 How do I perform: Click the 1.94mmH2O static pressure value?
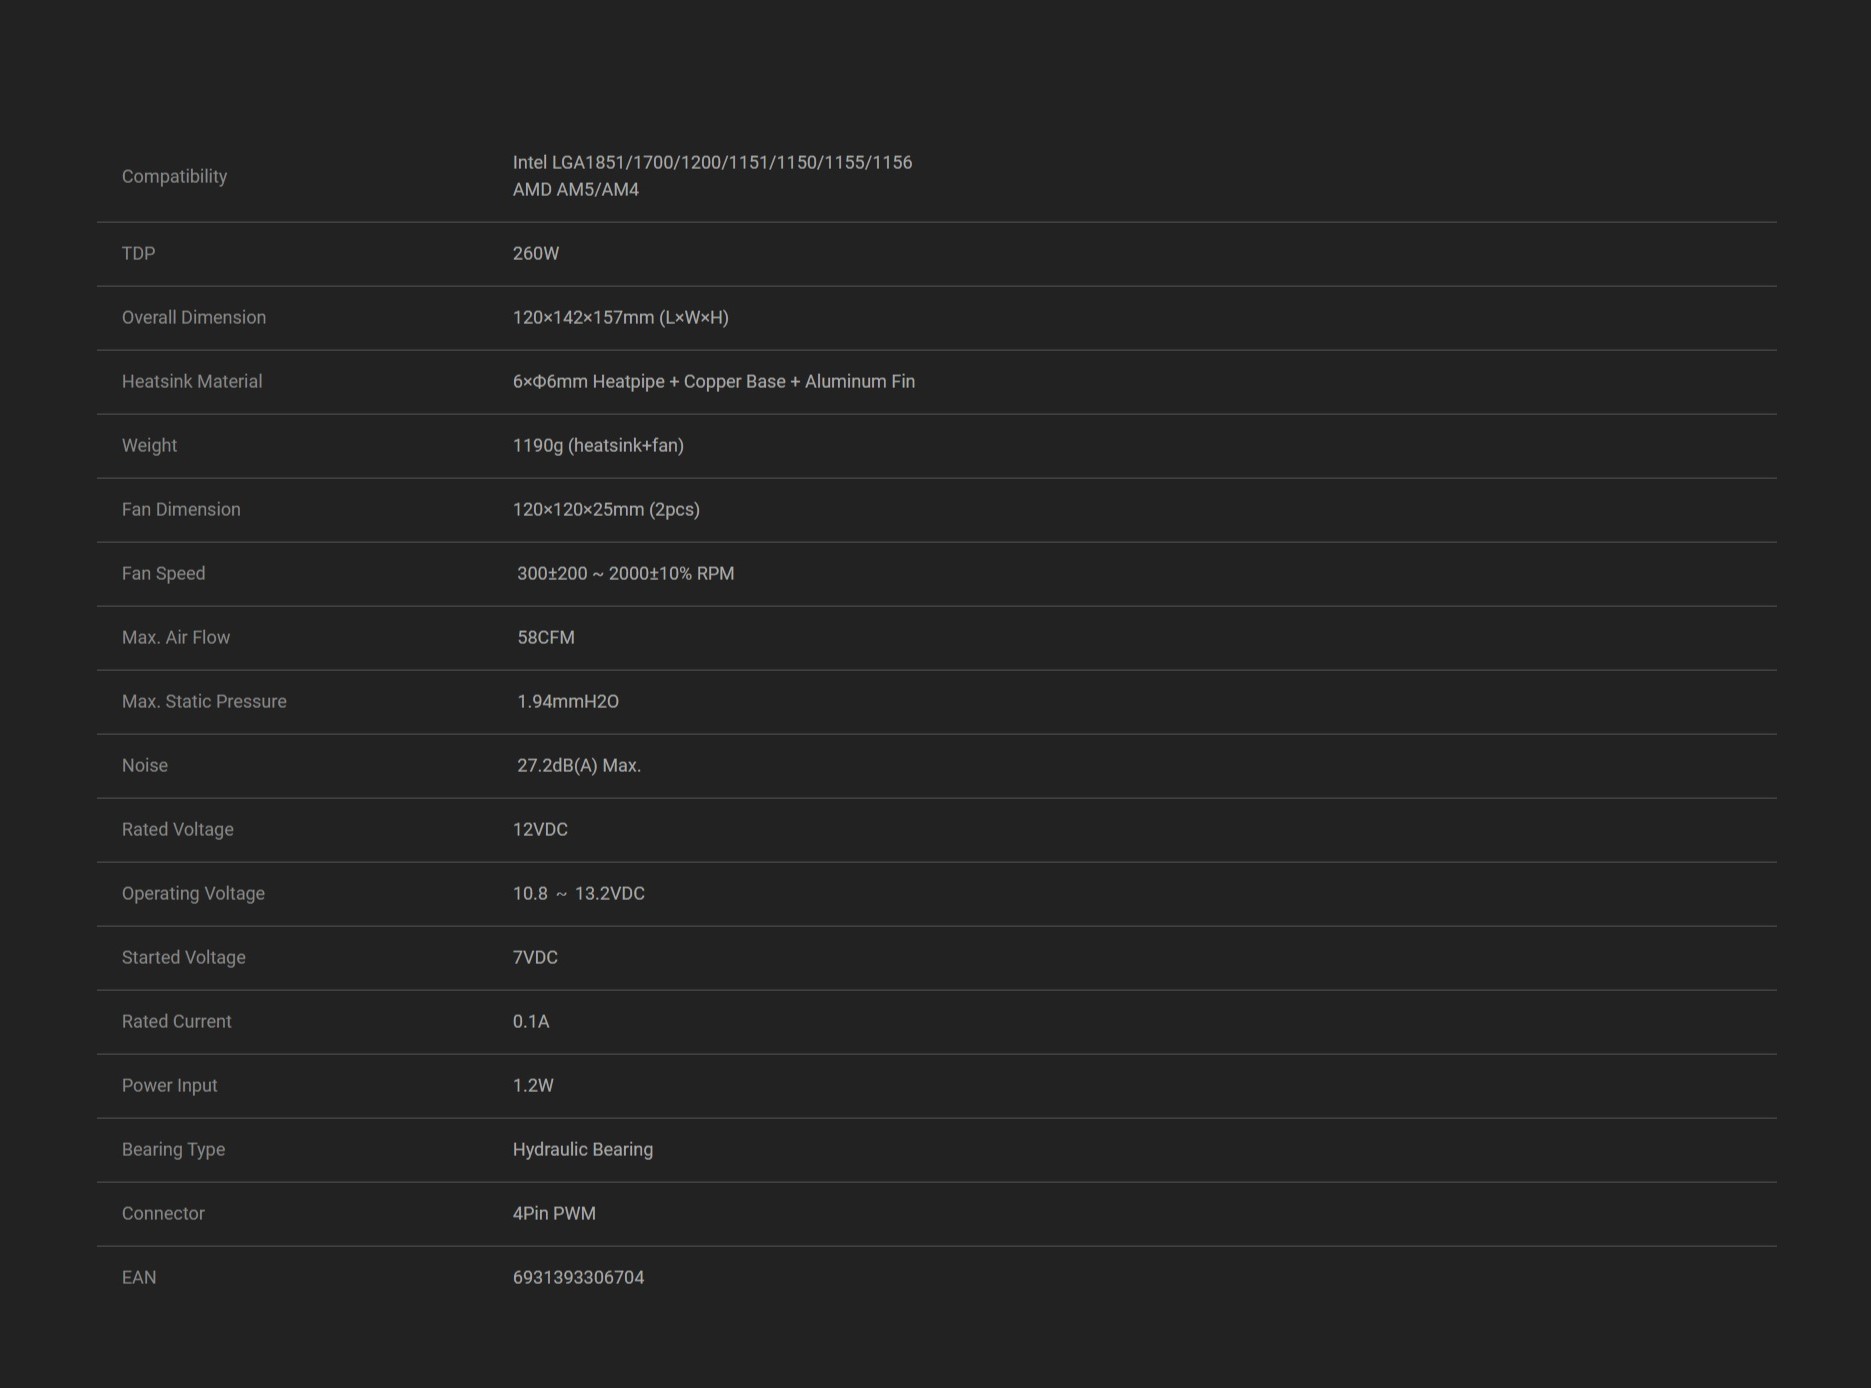pos(567,702)
